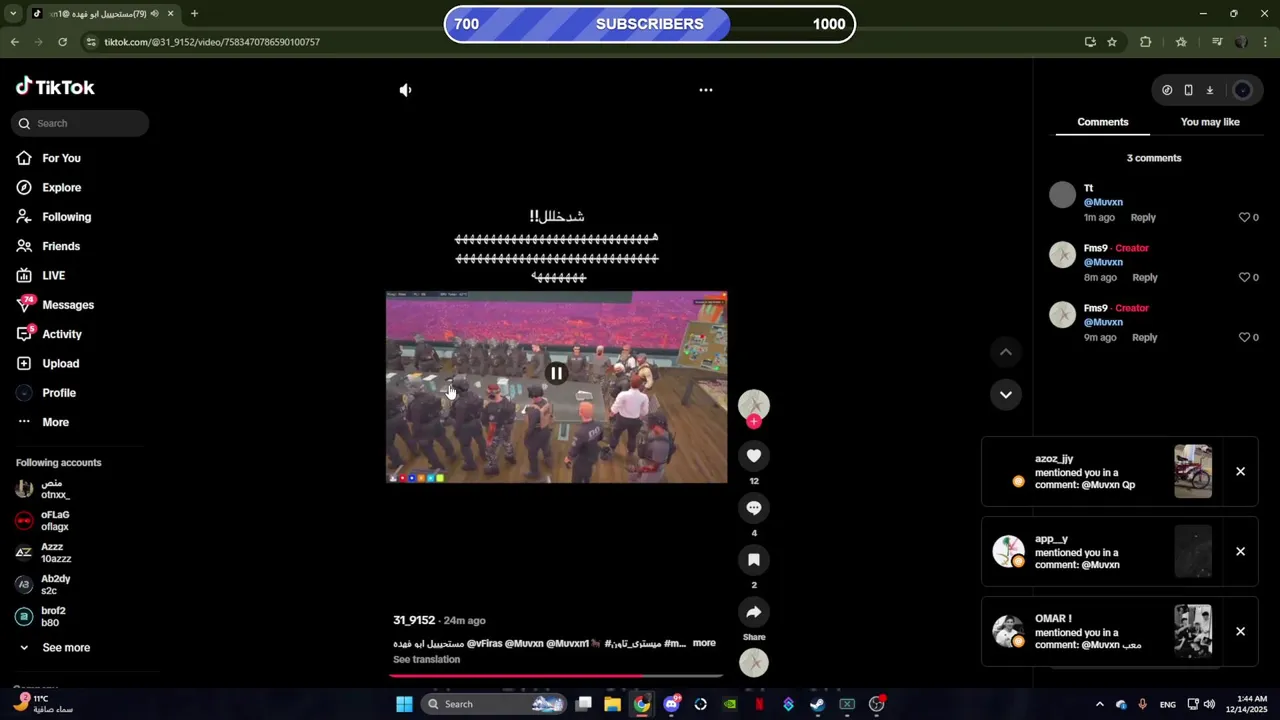Viewport: 1280px width, 720px height.
Task: Open Azzz 10azzz following account
Action: [55, 553]
